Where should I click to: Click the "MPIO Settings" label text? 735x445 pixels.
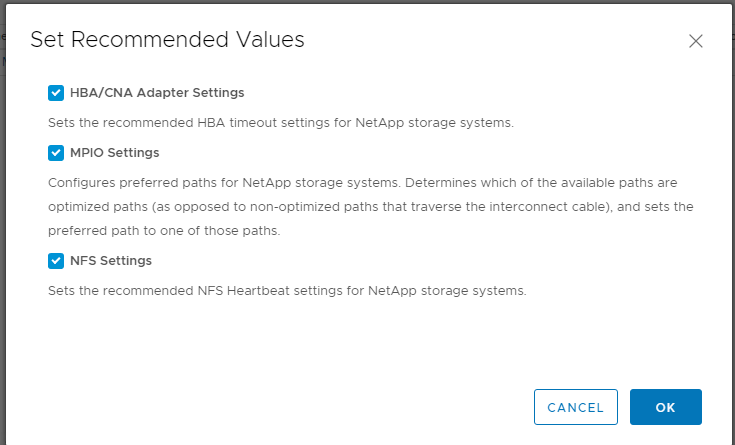tap(114, 153)
